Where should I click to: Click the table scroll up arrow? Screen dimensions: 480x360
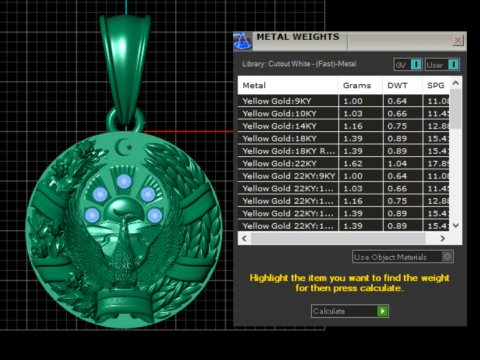click(x=456, y=83)
